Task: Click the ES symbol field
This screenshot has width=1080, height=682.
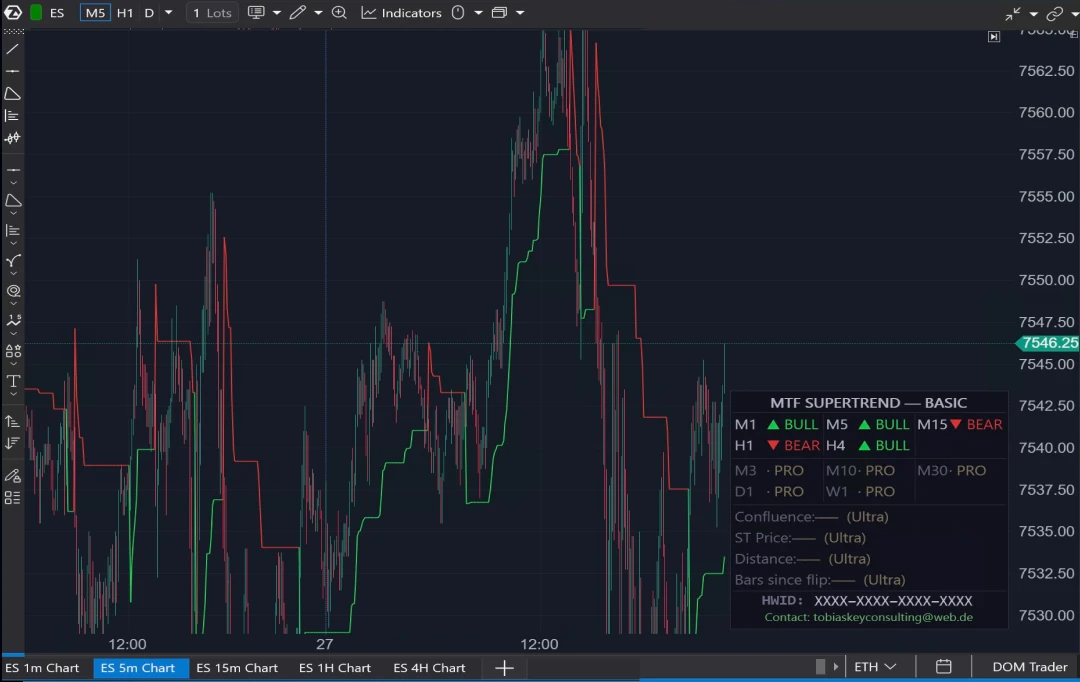Action: click(x=57, y=12)
